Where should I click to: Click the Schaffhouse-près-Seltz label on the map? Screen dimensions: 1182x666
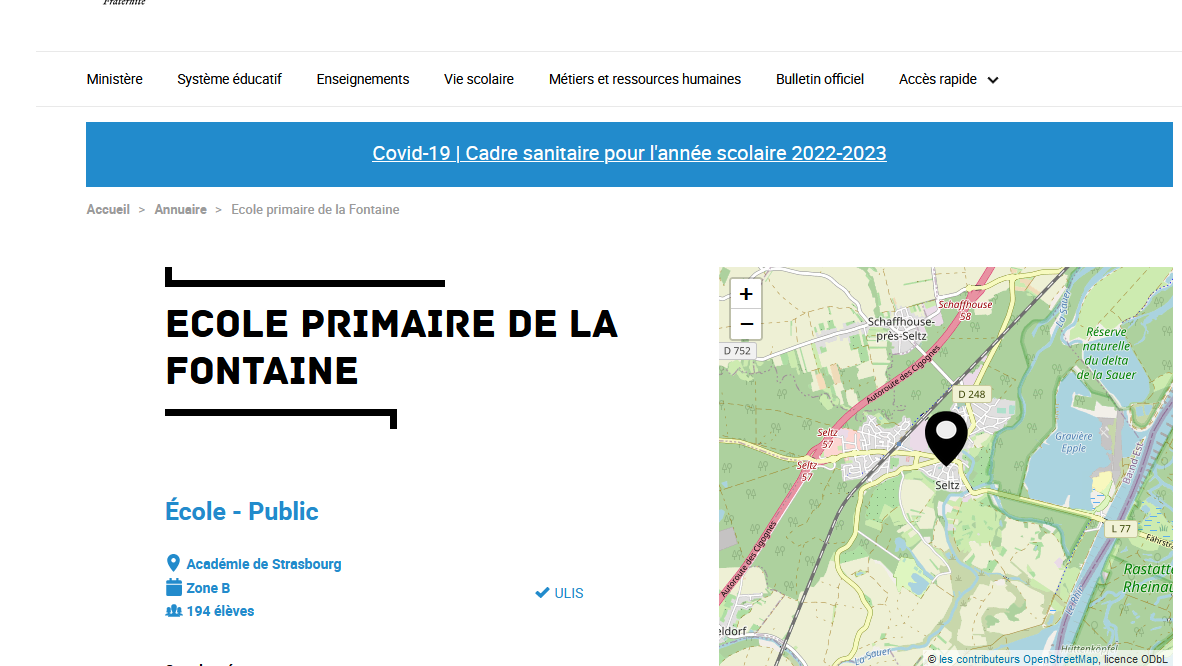point(901,328)
